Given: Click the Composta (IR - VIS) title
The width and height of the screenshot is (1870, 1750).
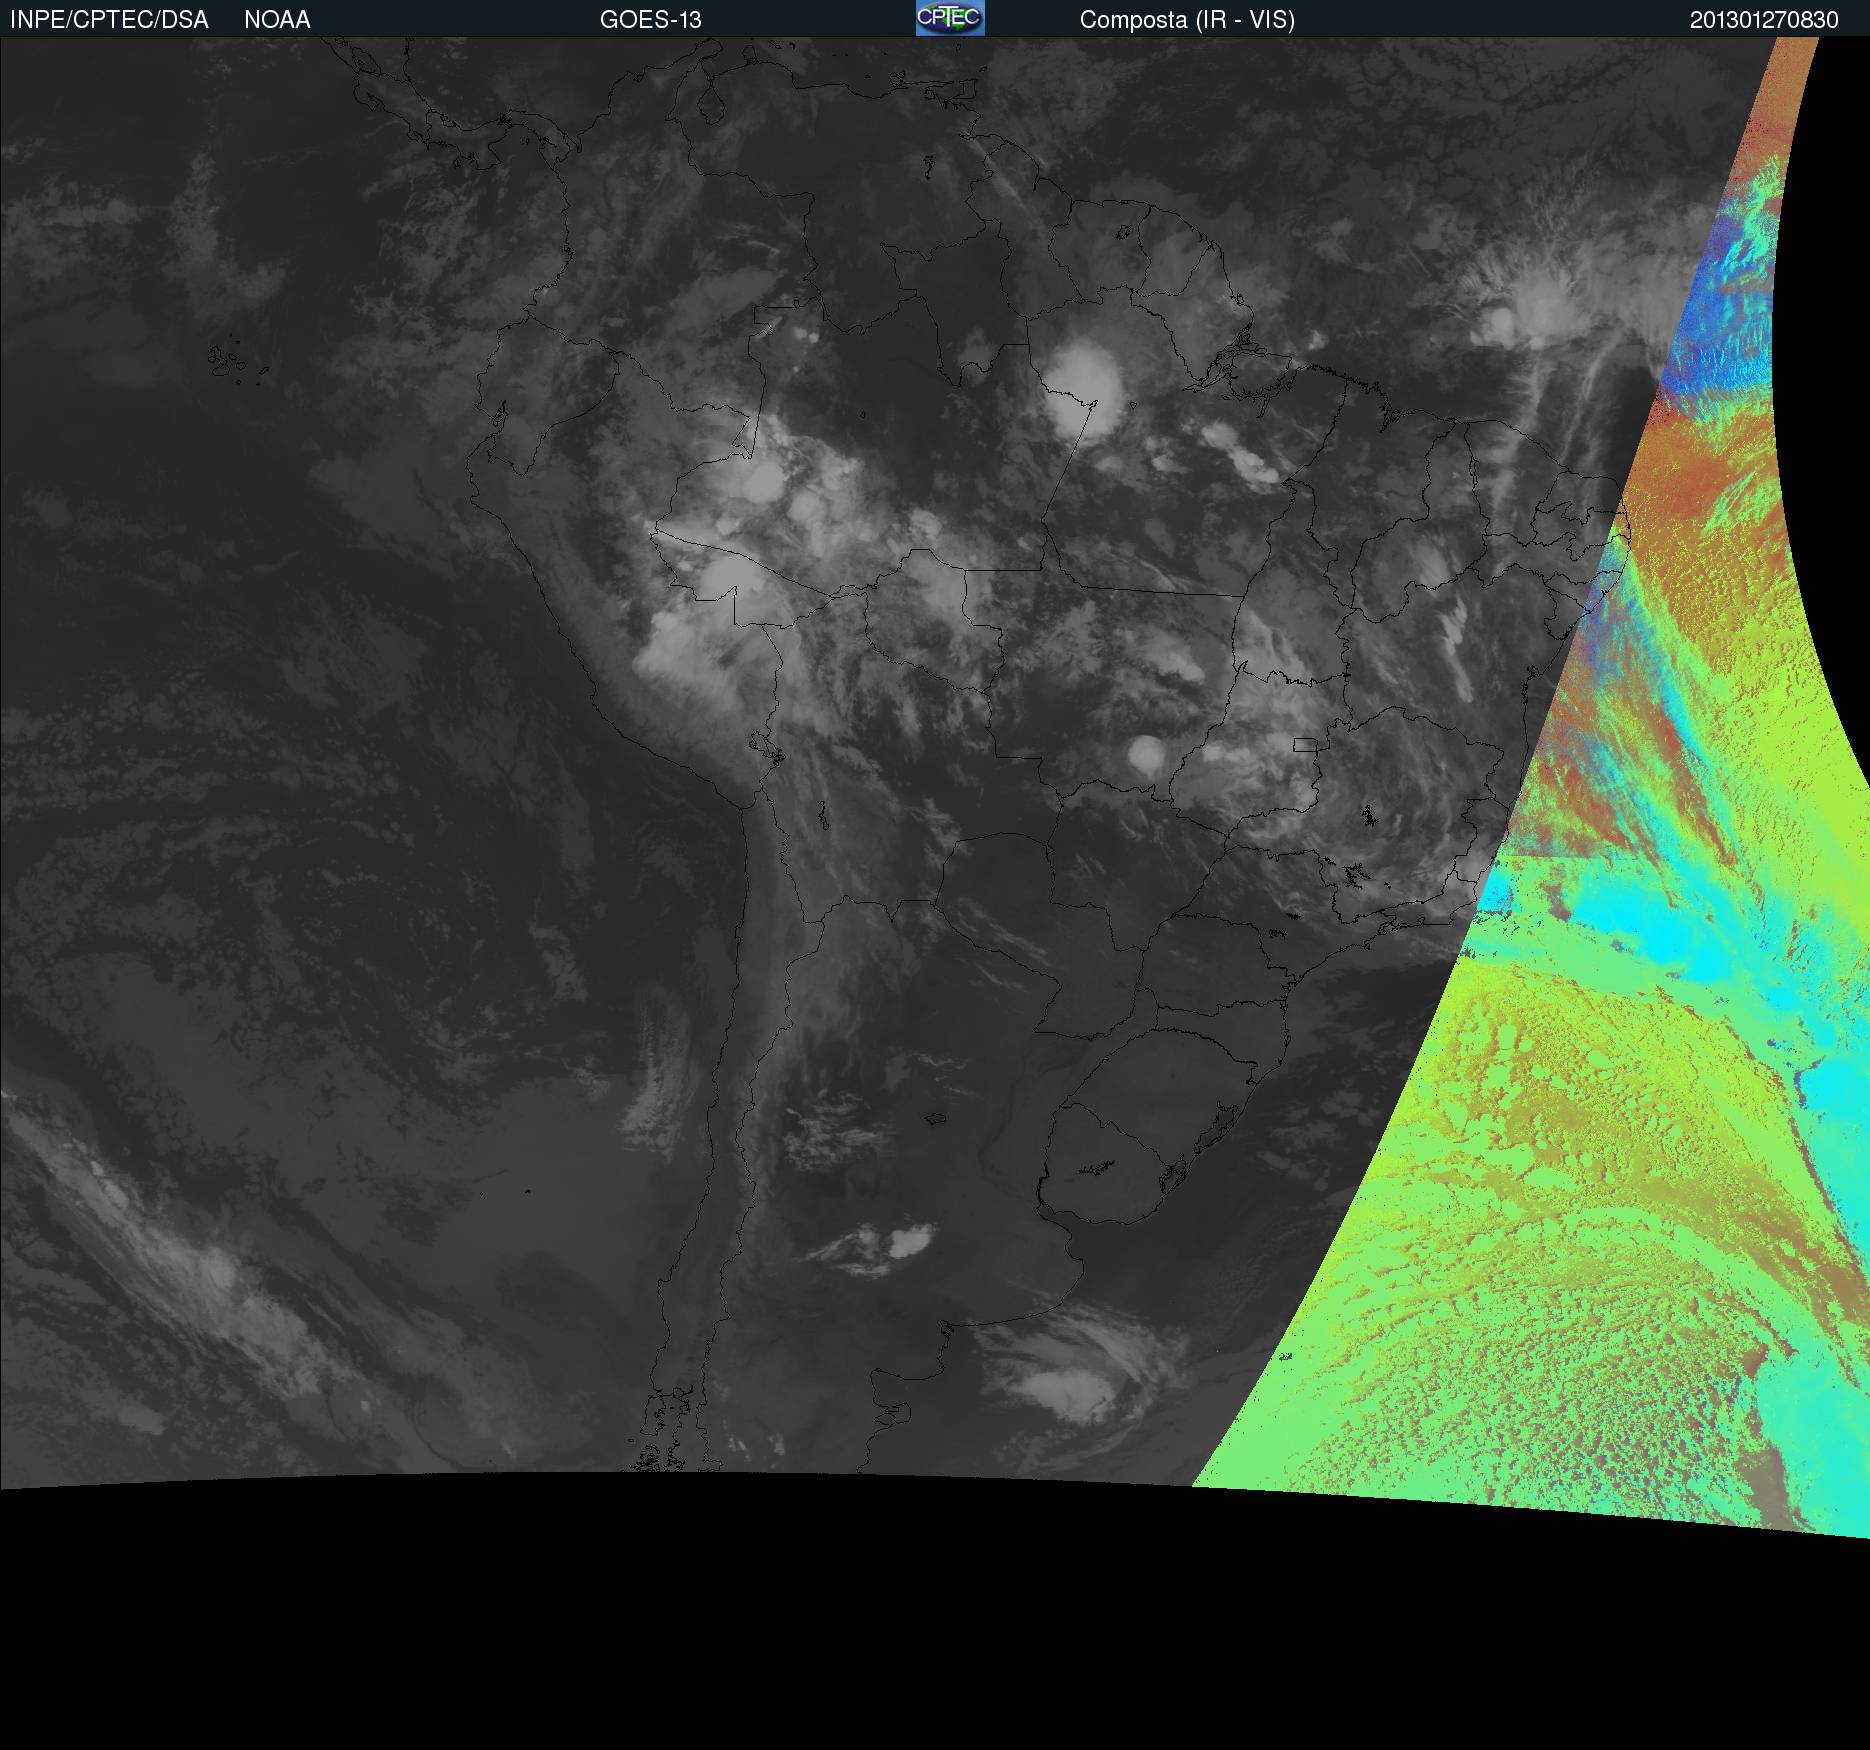Looking at the screenshot, I should (1187, 20).
